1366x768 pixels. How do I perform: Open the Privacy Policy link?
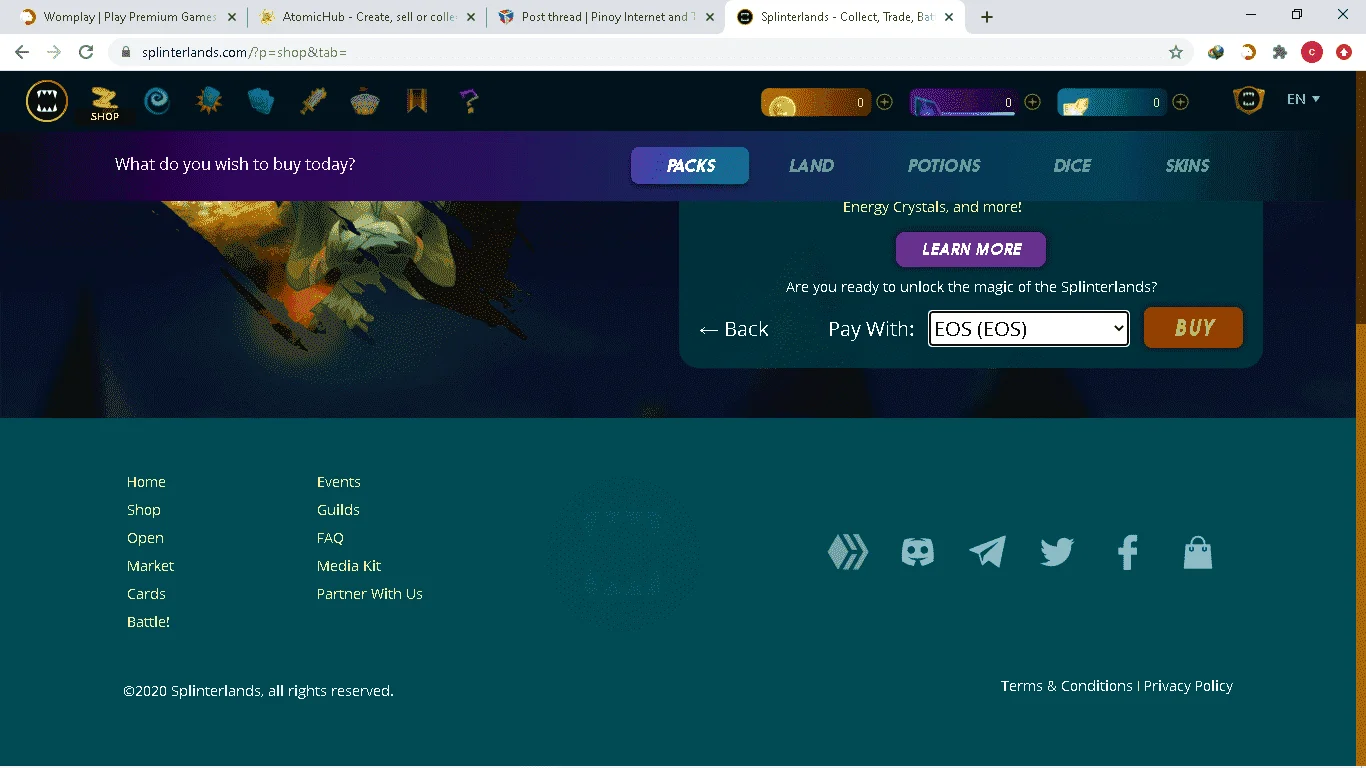pyautogui.click(x=1188, y=686)
